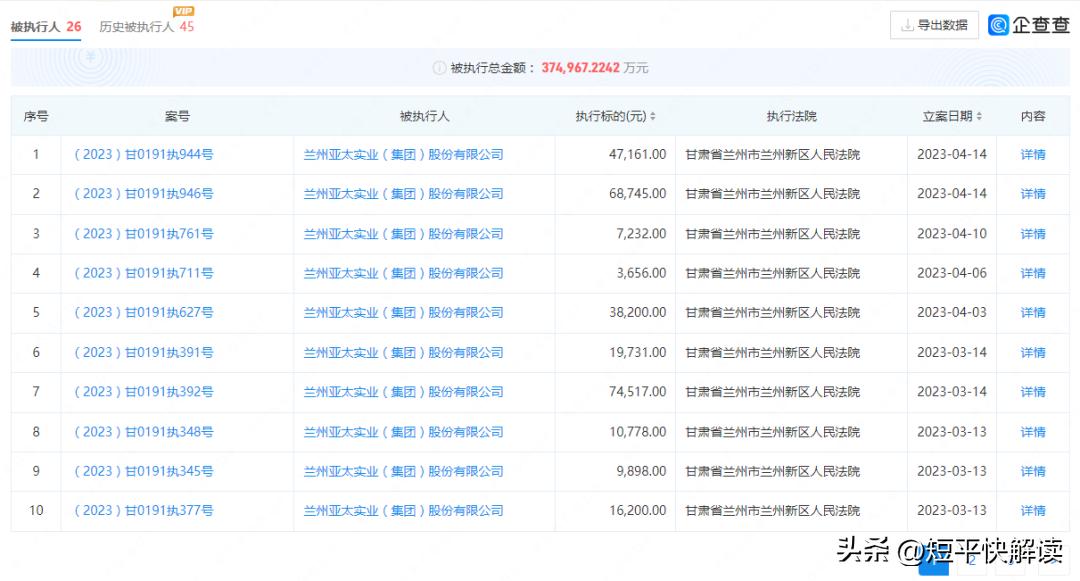1080x581 pixels.
Task: Click the info icon beside 被执行总金额
Action: pyautogui.click(x=439, y=66)
